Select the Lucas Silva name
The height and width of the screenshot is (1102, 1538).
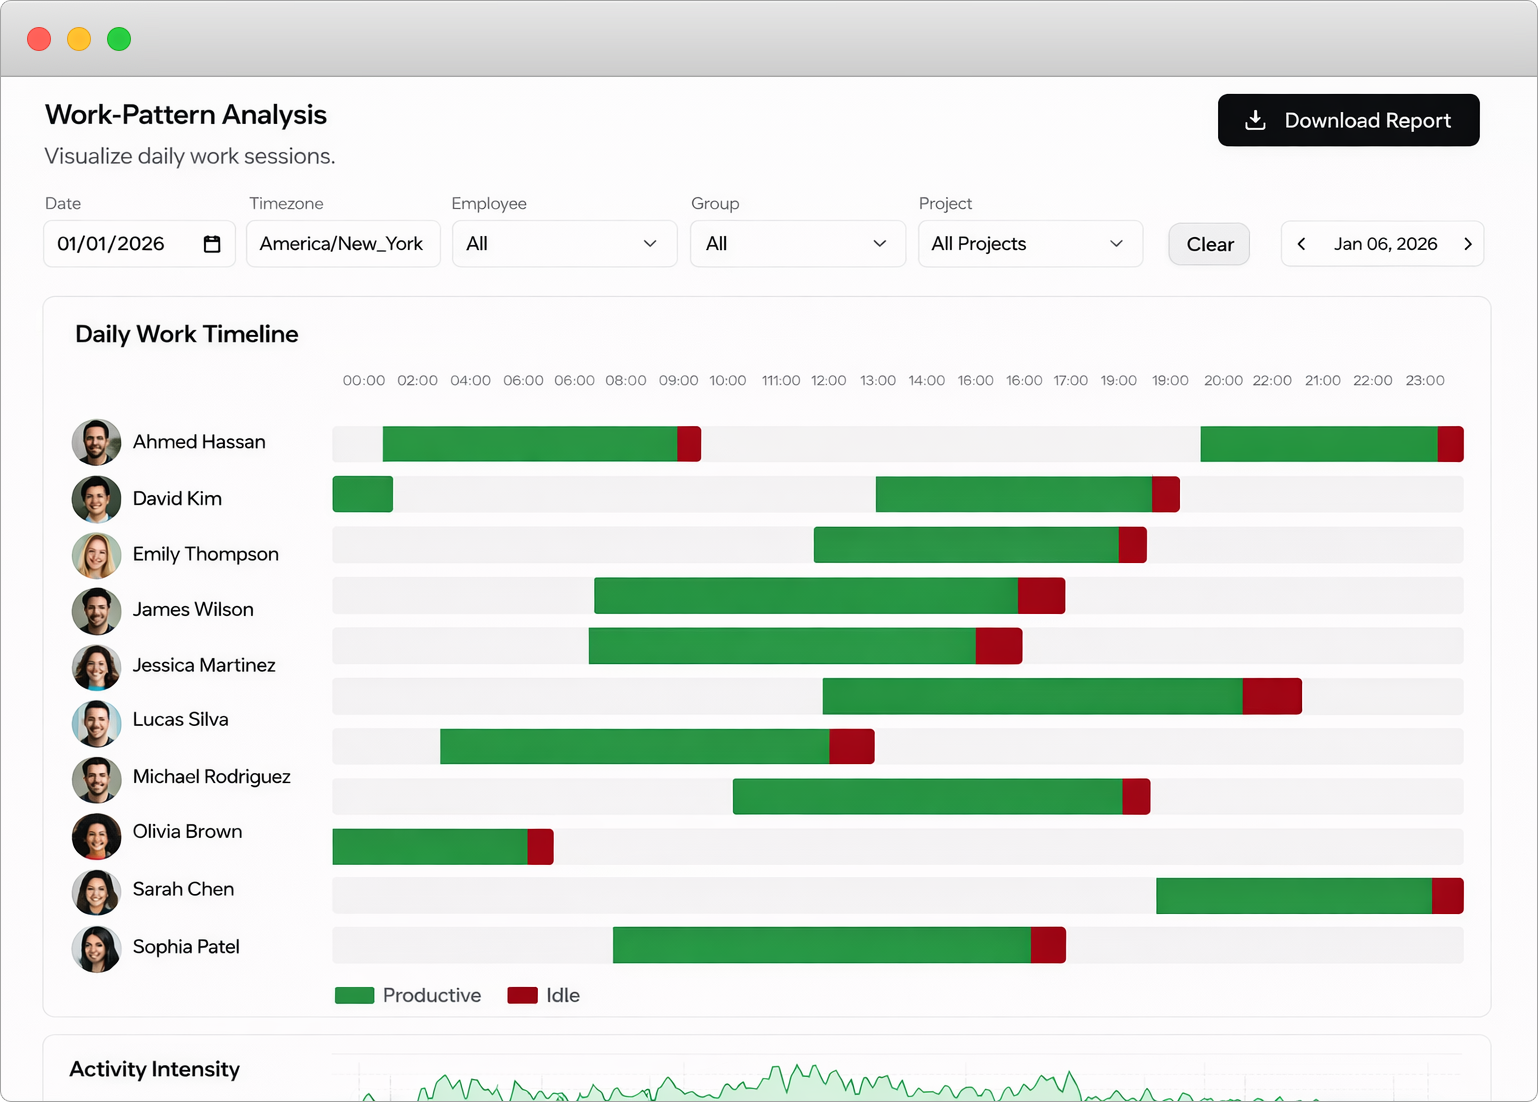click(x=181, y=720)
